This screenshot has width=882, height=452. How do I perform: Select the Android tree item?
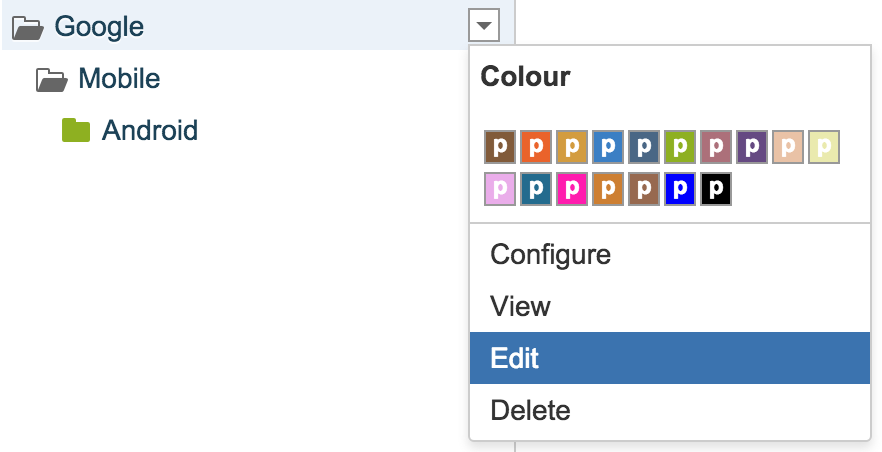pyautogui.click(x=149, y=130)
